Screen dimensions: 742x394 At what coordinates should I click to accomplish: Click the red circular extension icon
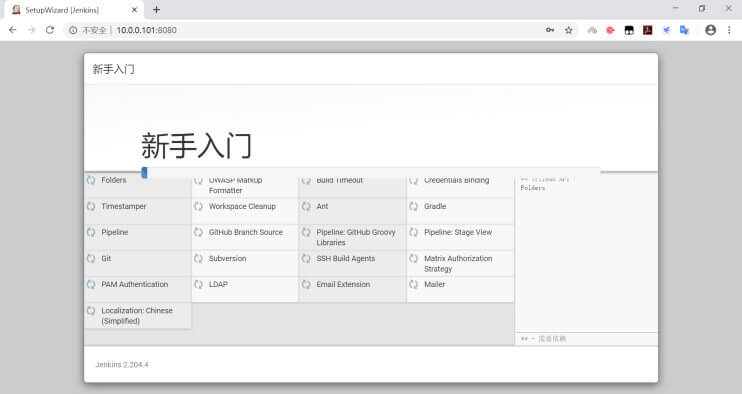(610, 30)
